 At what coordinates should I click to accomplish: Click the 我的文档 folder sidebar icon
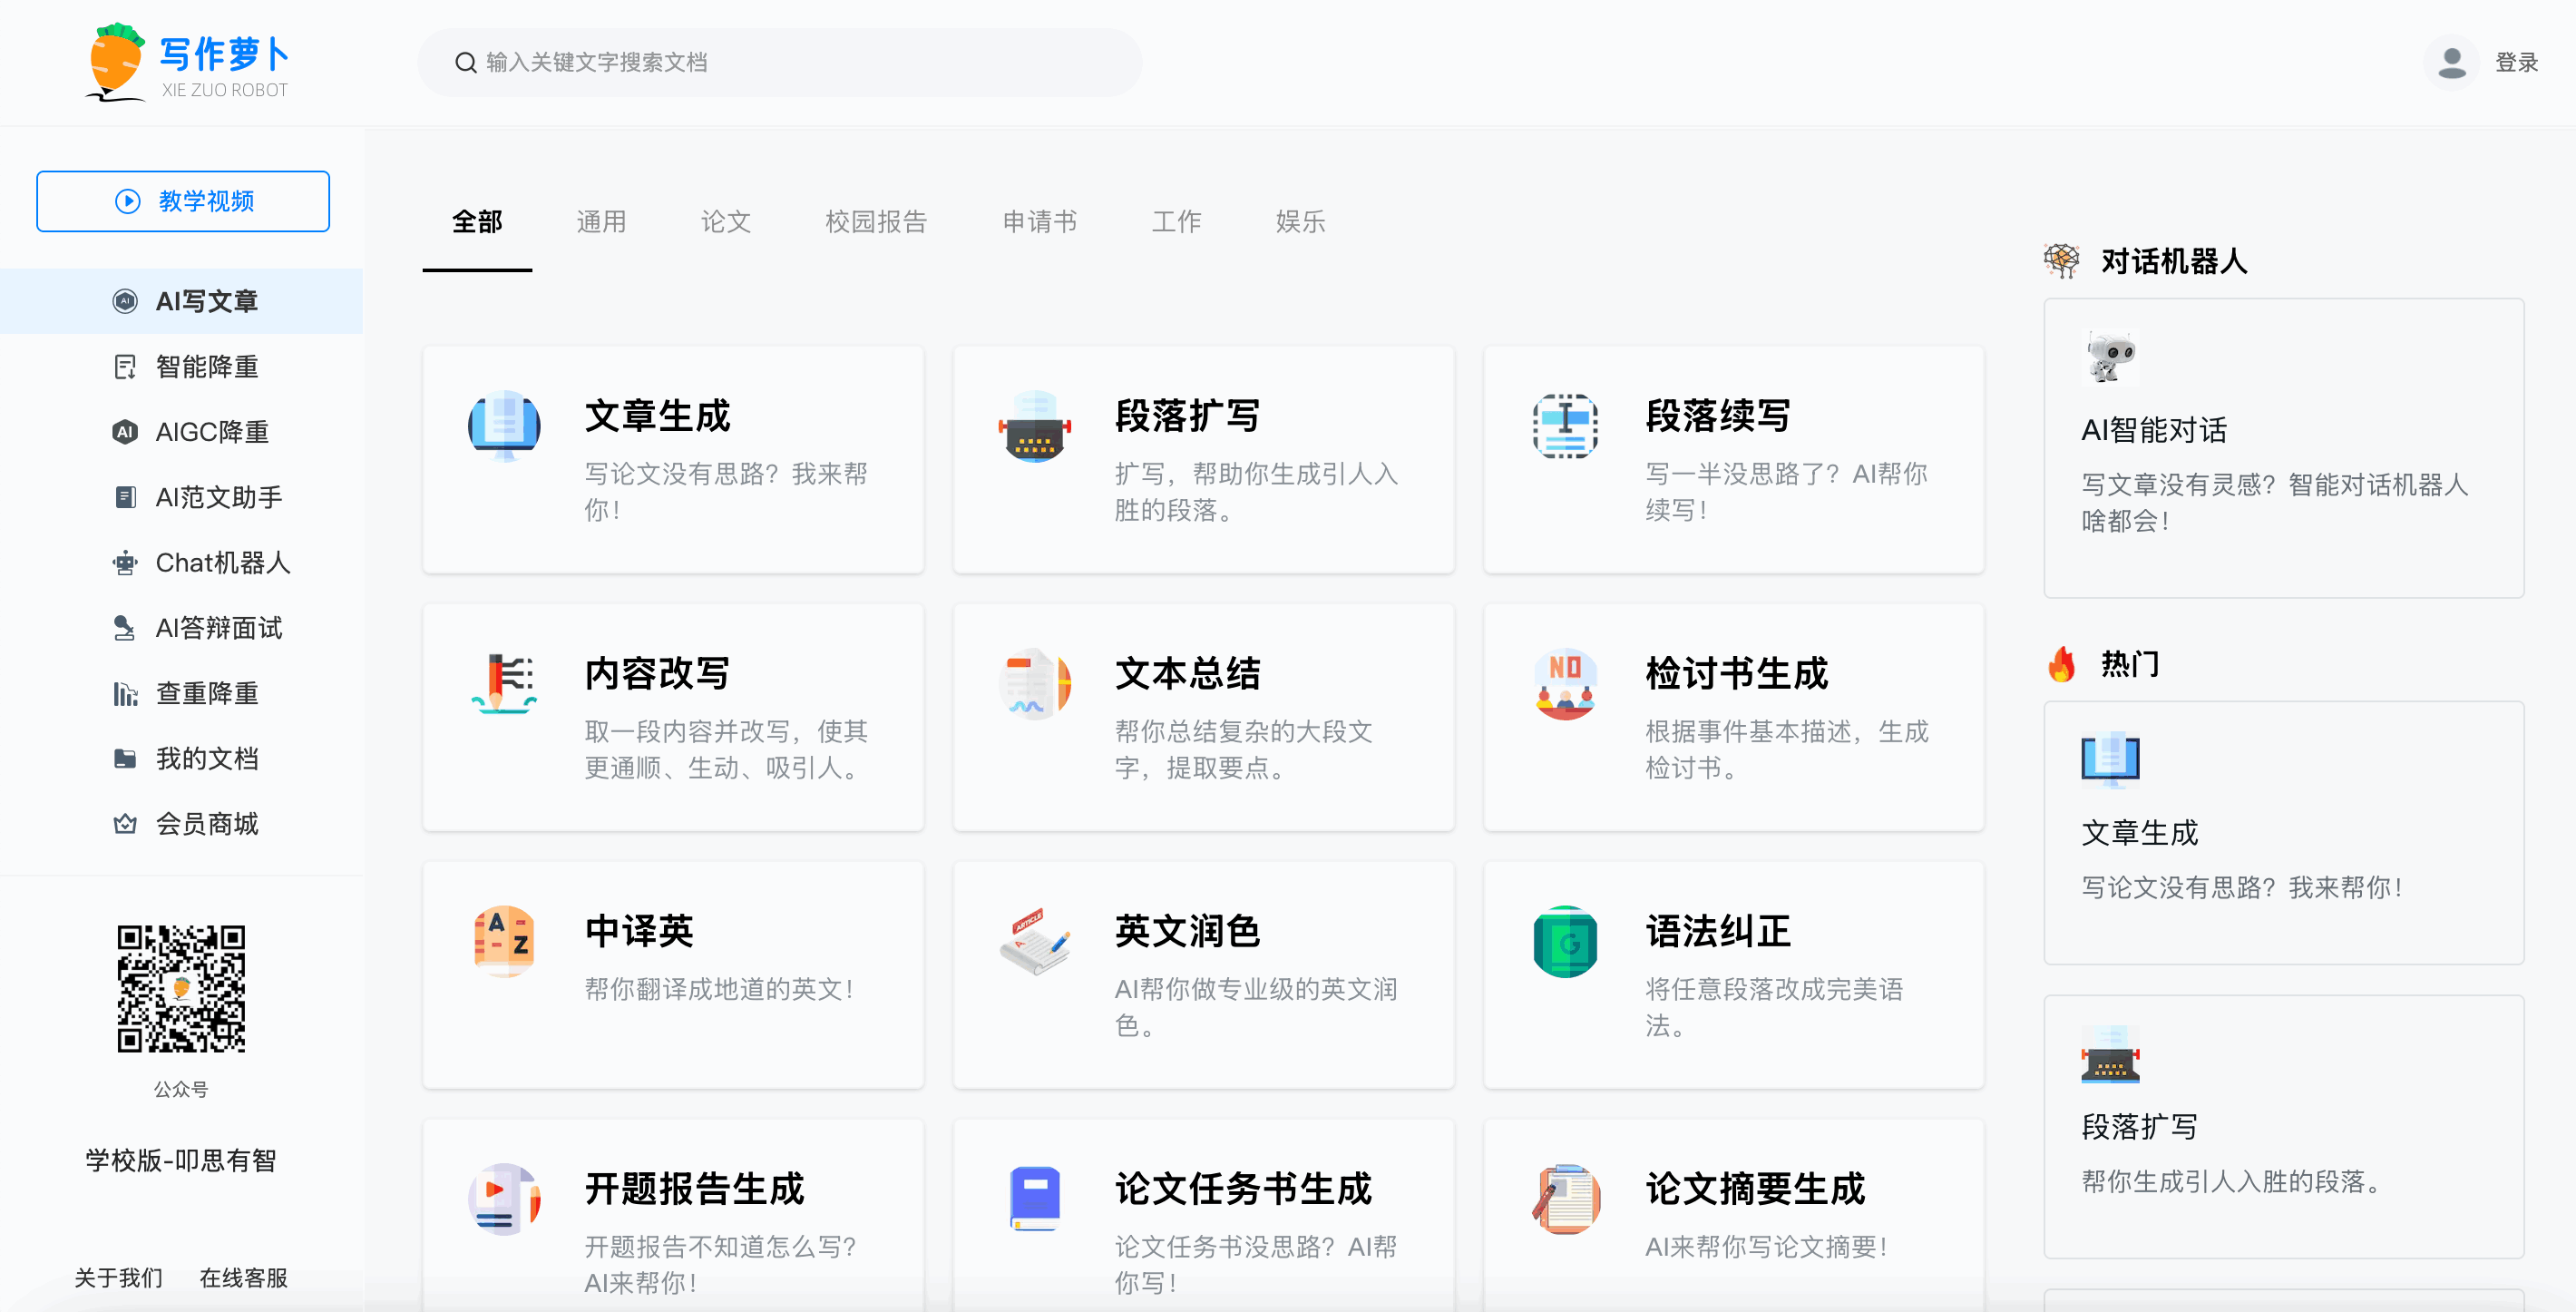tap(124, 759)
